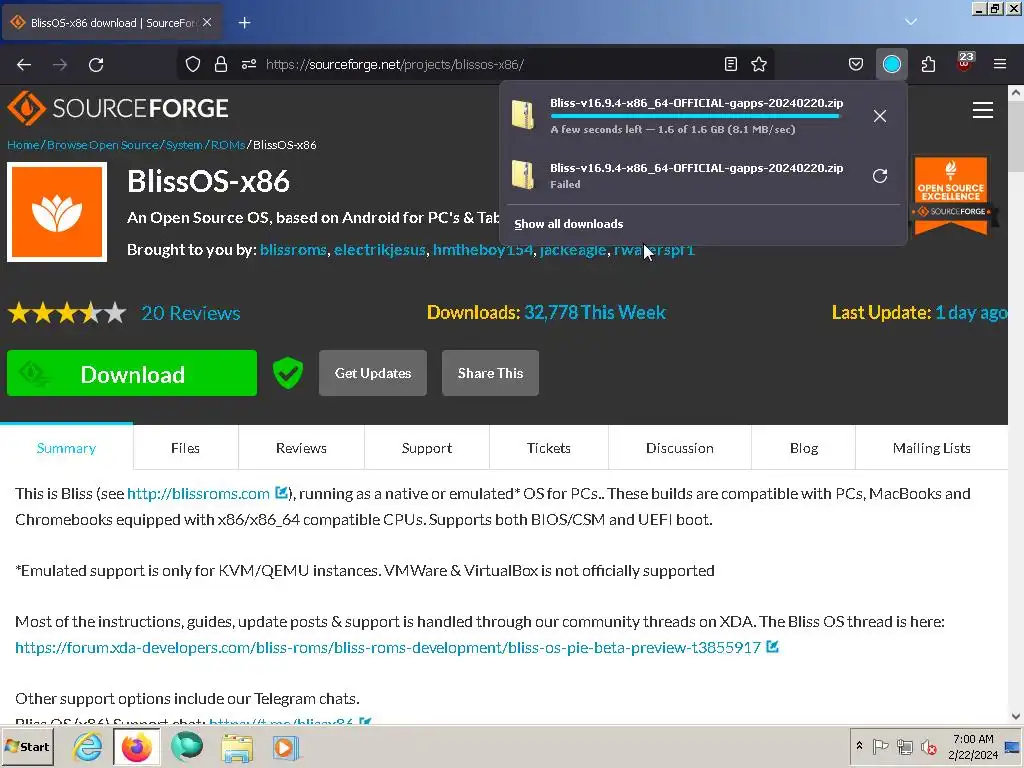Cancel the in-progress Bliss zip download
This screenshot has height=768, width=1024.
pos(880,116)
